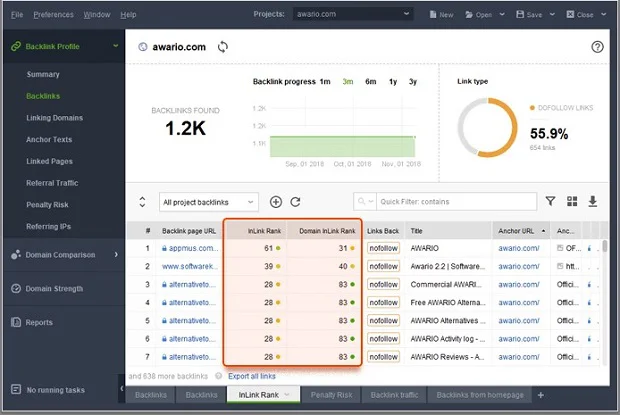
Task: Switch backlink progress to 6m
Action: (x=370, y=81)
